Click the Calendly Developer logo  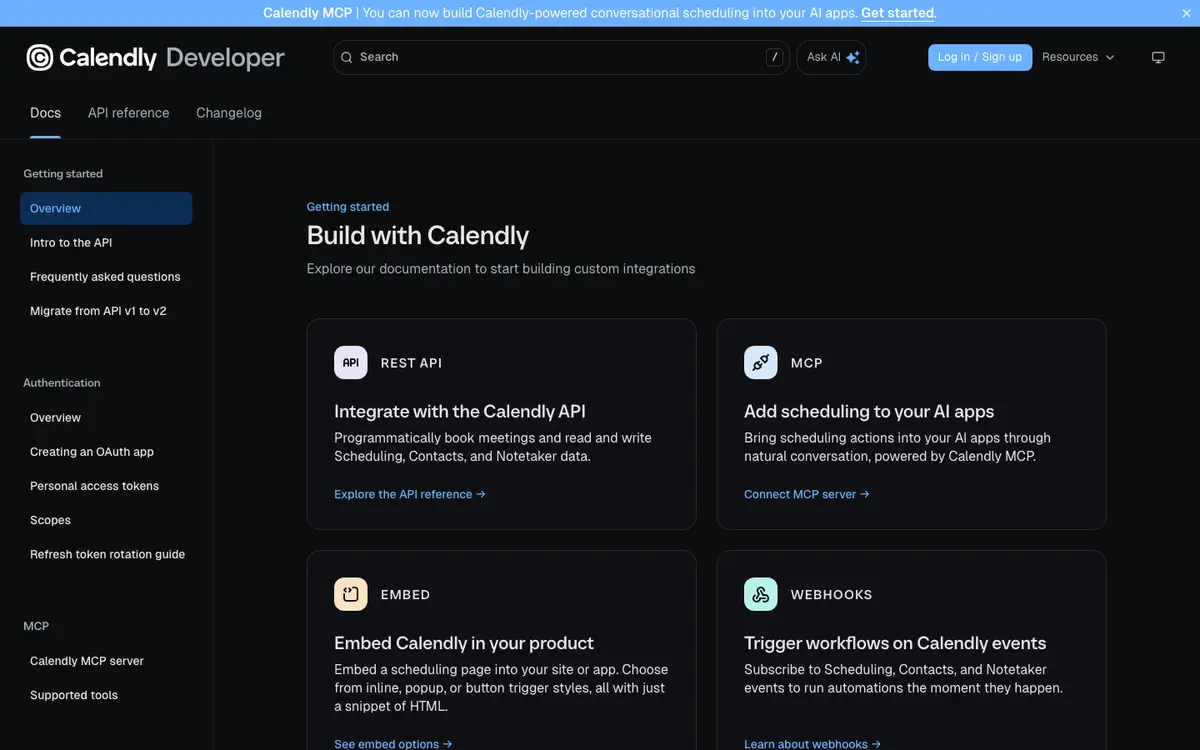[x=155, y=57]
